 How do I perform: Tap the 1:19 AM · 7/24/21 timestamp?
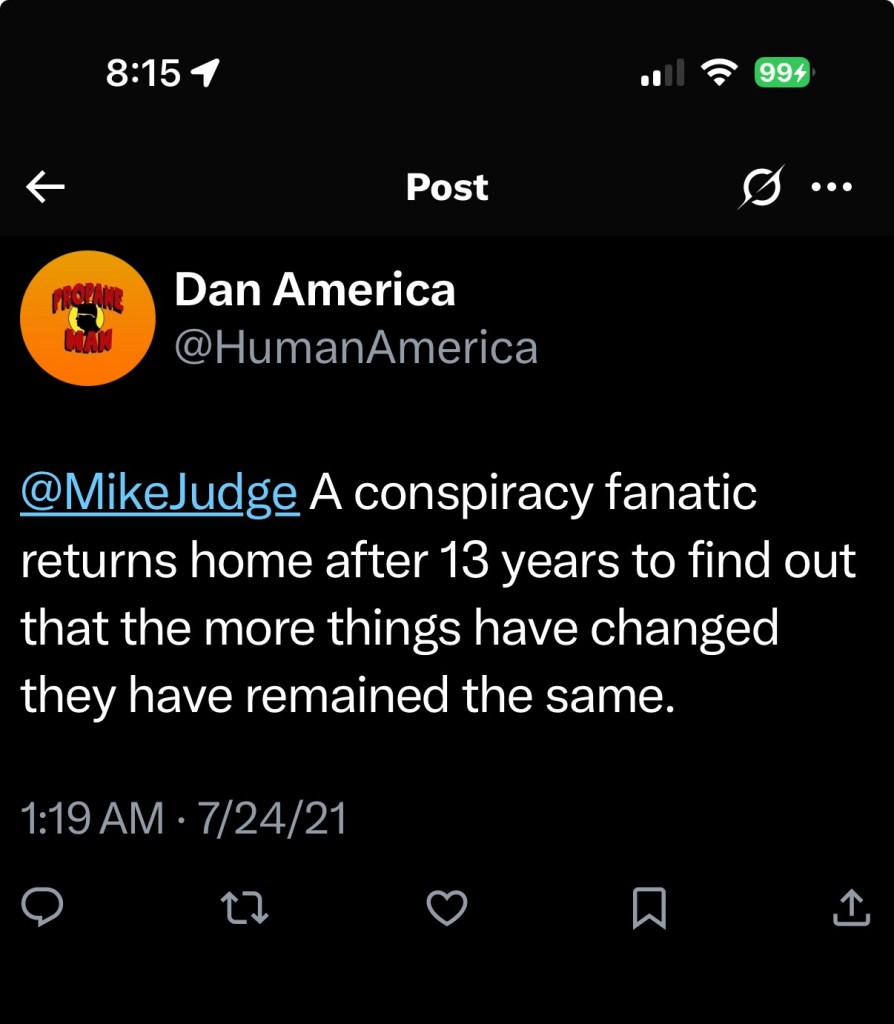pos(184,819)
